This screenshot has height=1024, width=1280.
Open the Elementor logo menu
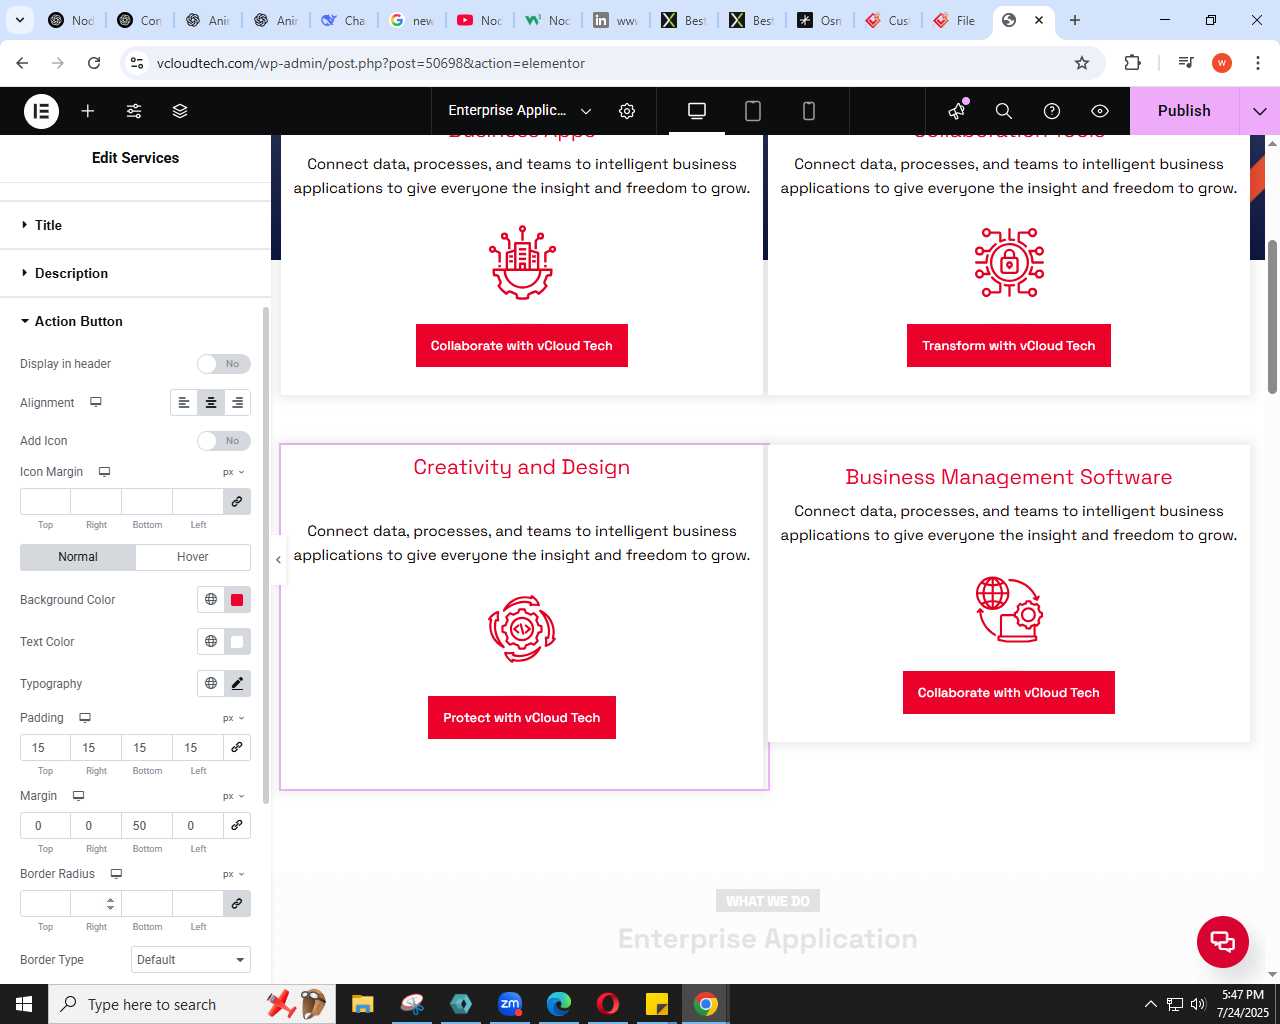(x=41, y=111)
